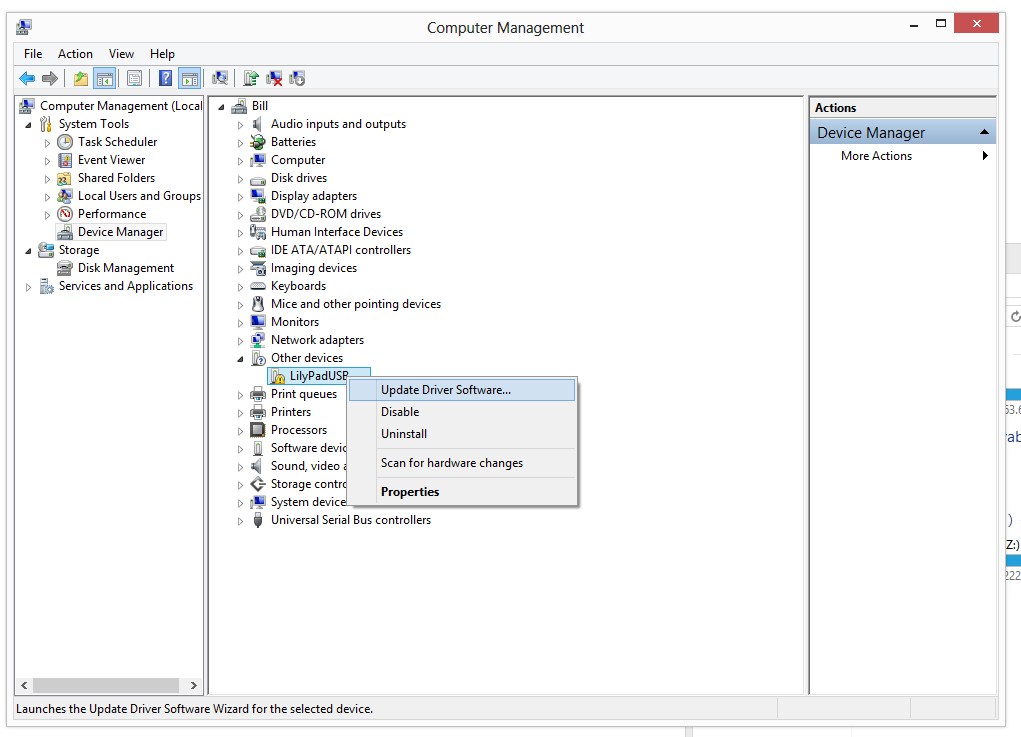Toggle the Show/Hide Console Tree toolbar button
1021x737 pixels.
coord(104,79)
